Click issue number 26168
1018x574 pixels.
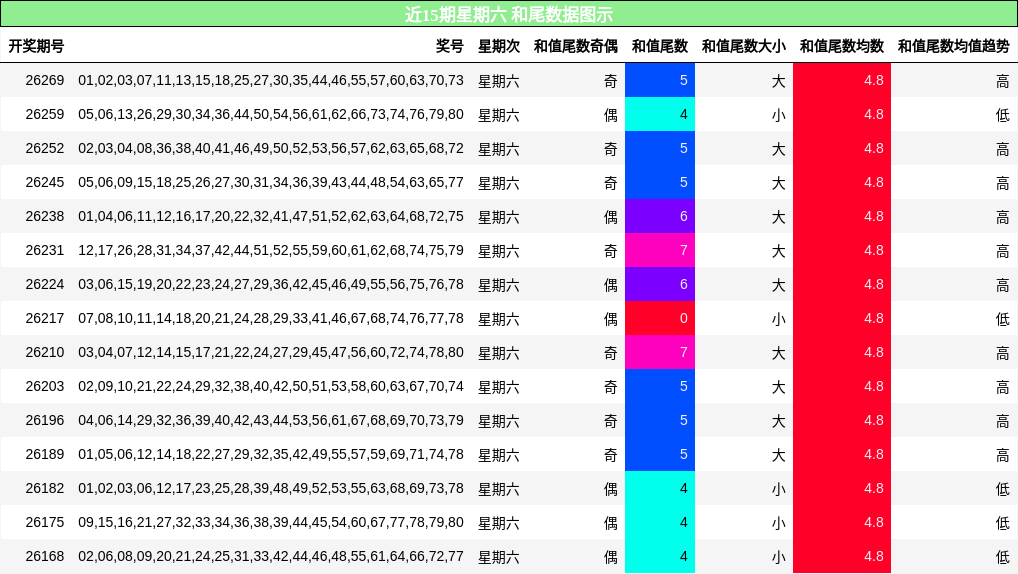coord(45,556)
